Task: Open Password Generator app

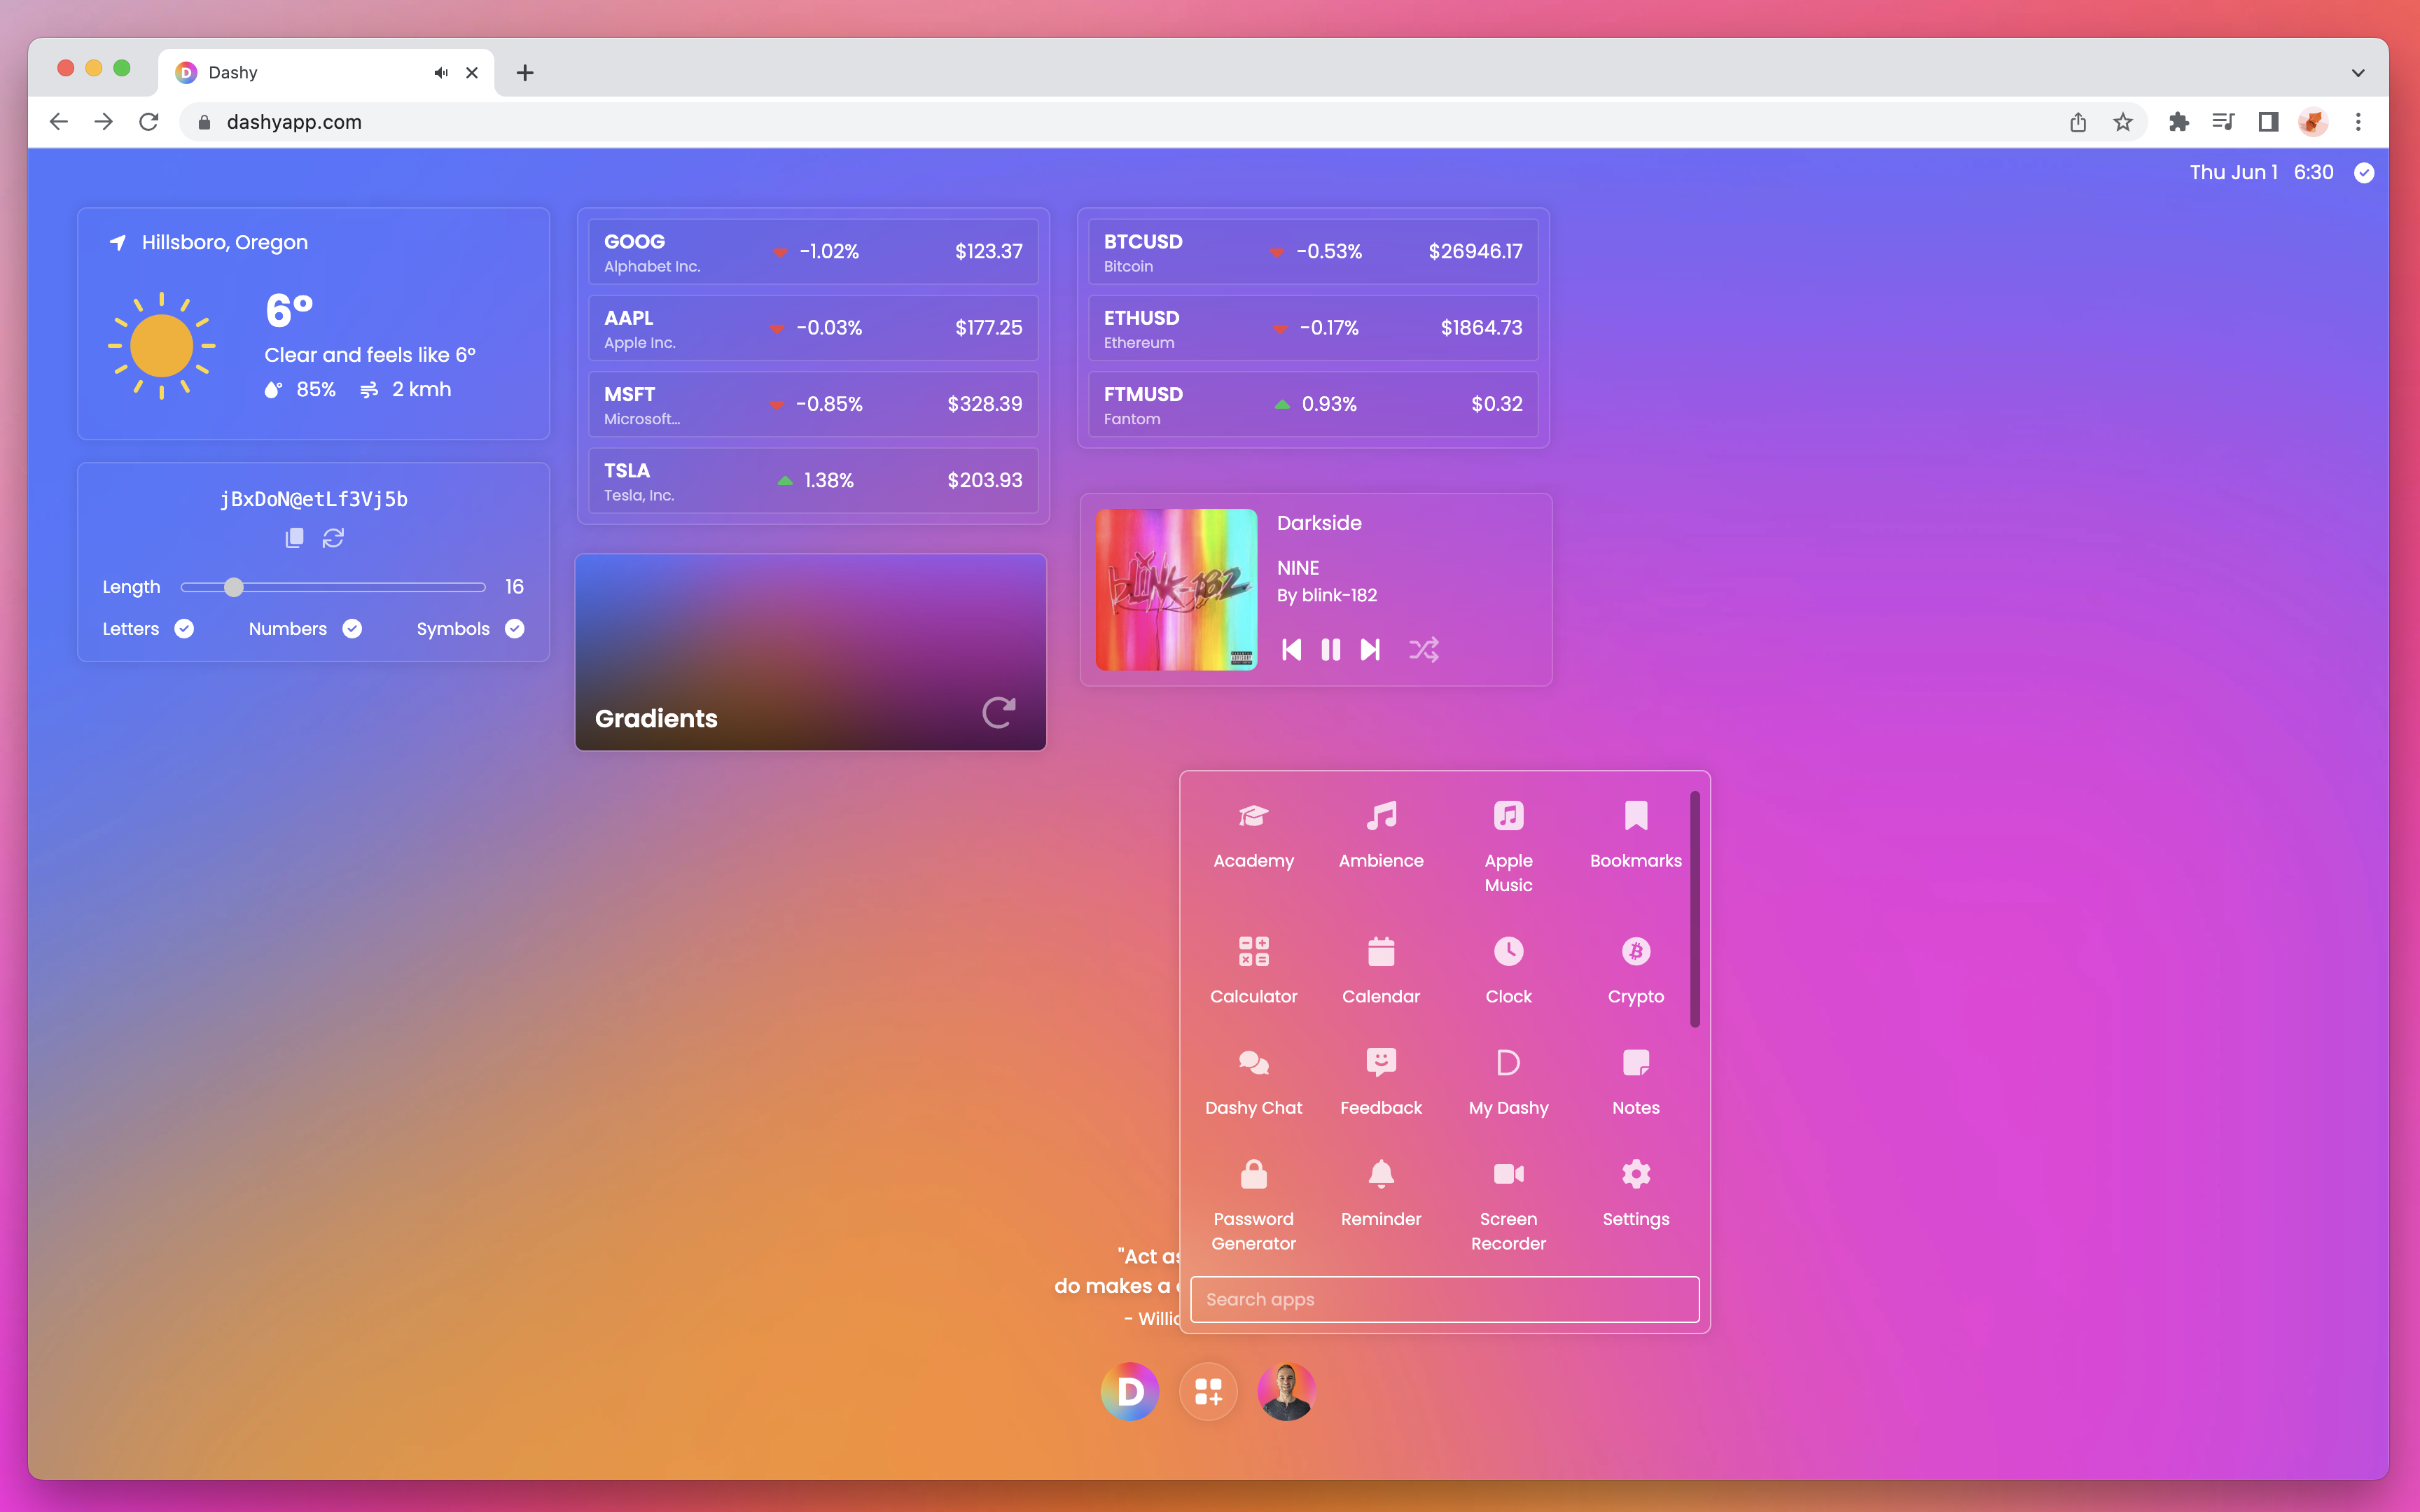Action: tap(1253, 1204)
